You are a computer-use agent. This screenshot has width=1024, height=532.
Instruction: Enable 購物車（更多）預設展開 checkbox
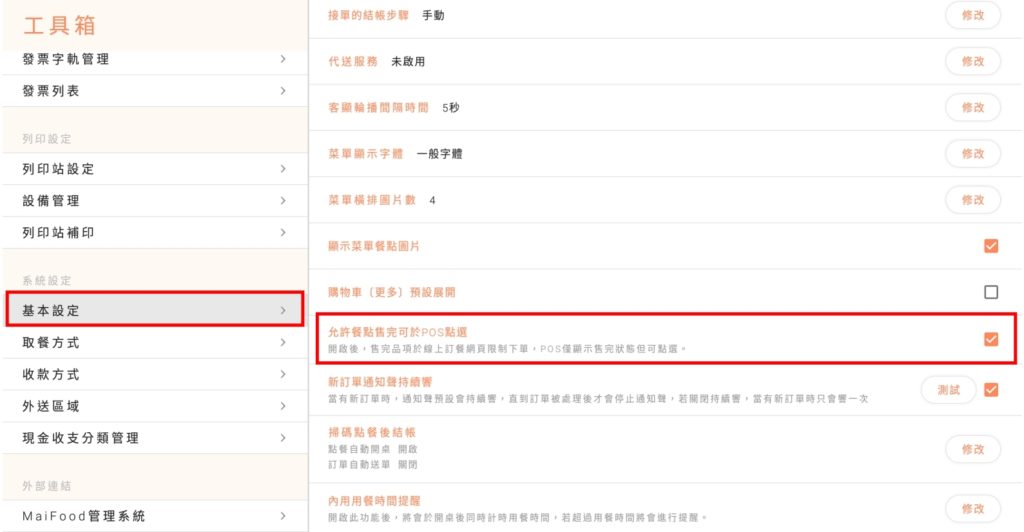[991, 292]
